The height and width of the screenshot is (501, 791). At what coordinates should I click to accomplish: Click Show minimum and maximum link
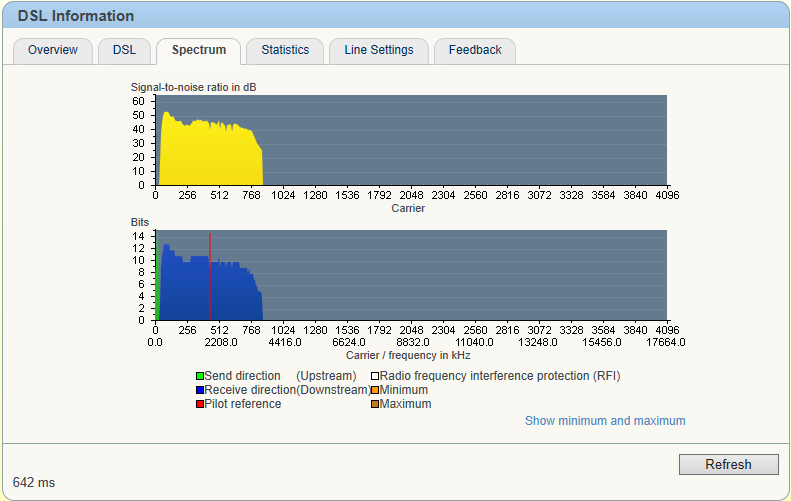(x=605, y=421)
